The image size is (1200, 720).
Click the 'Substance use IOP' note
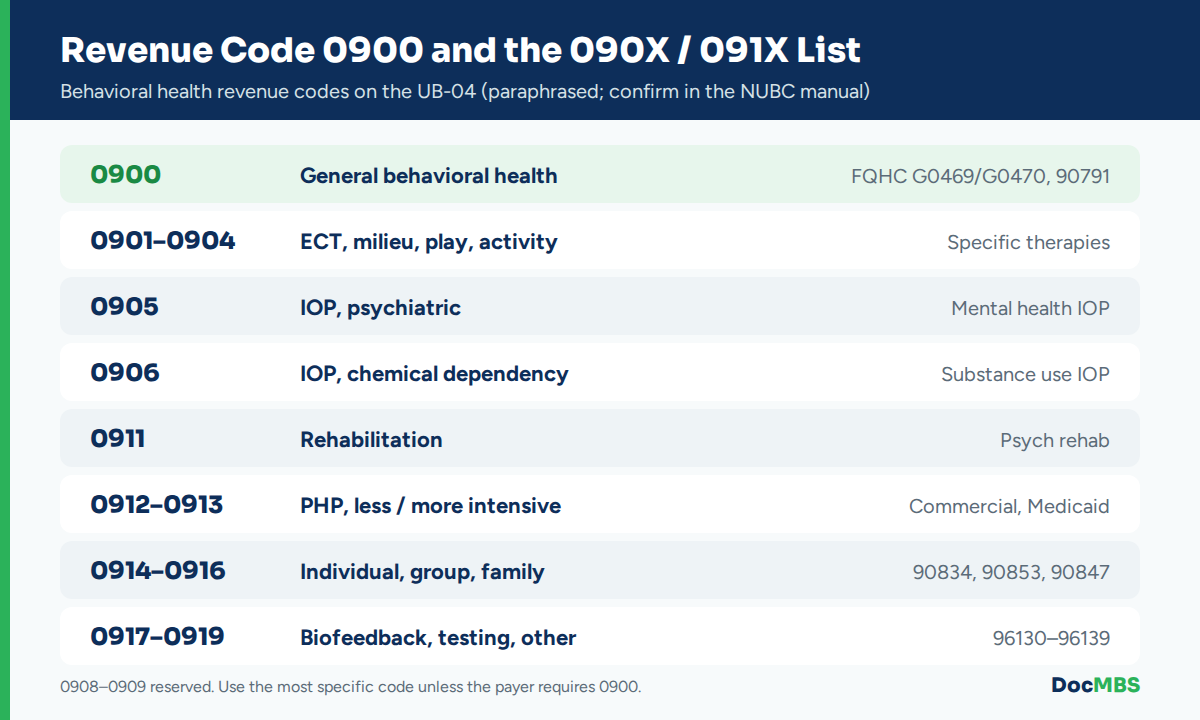(x=1025, y=375)
